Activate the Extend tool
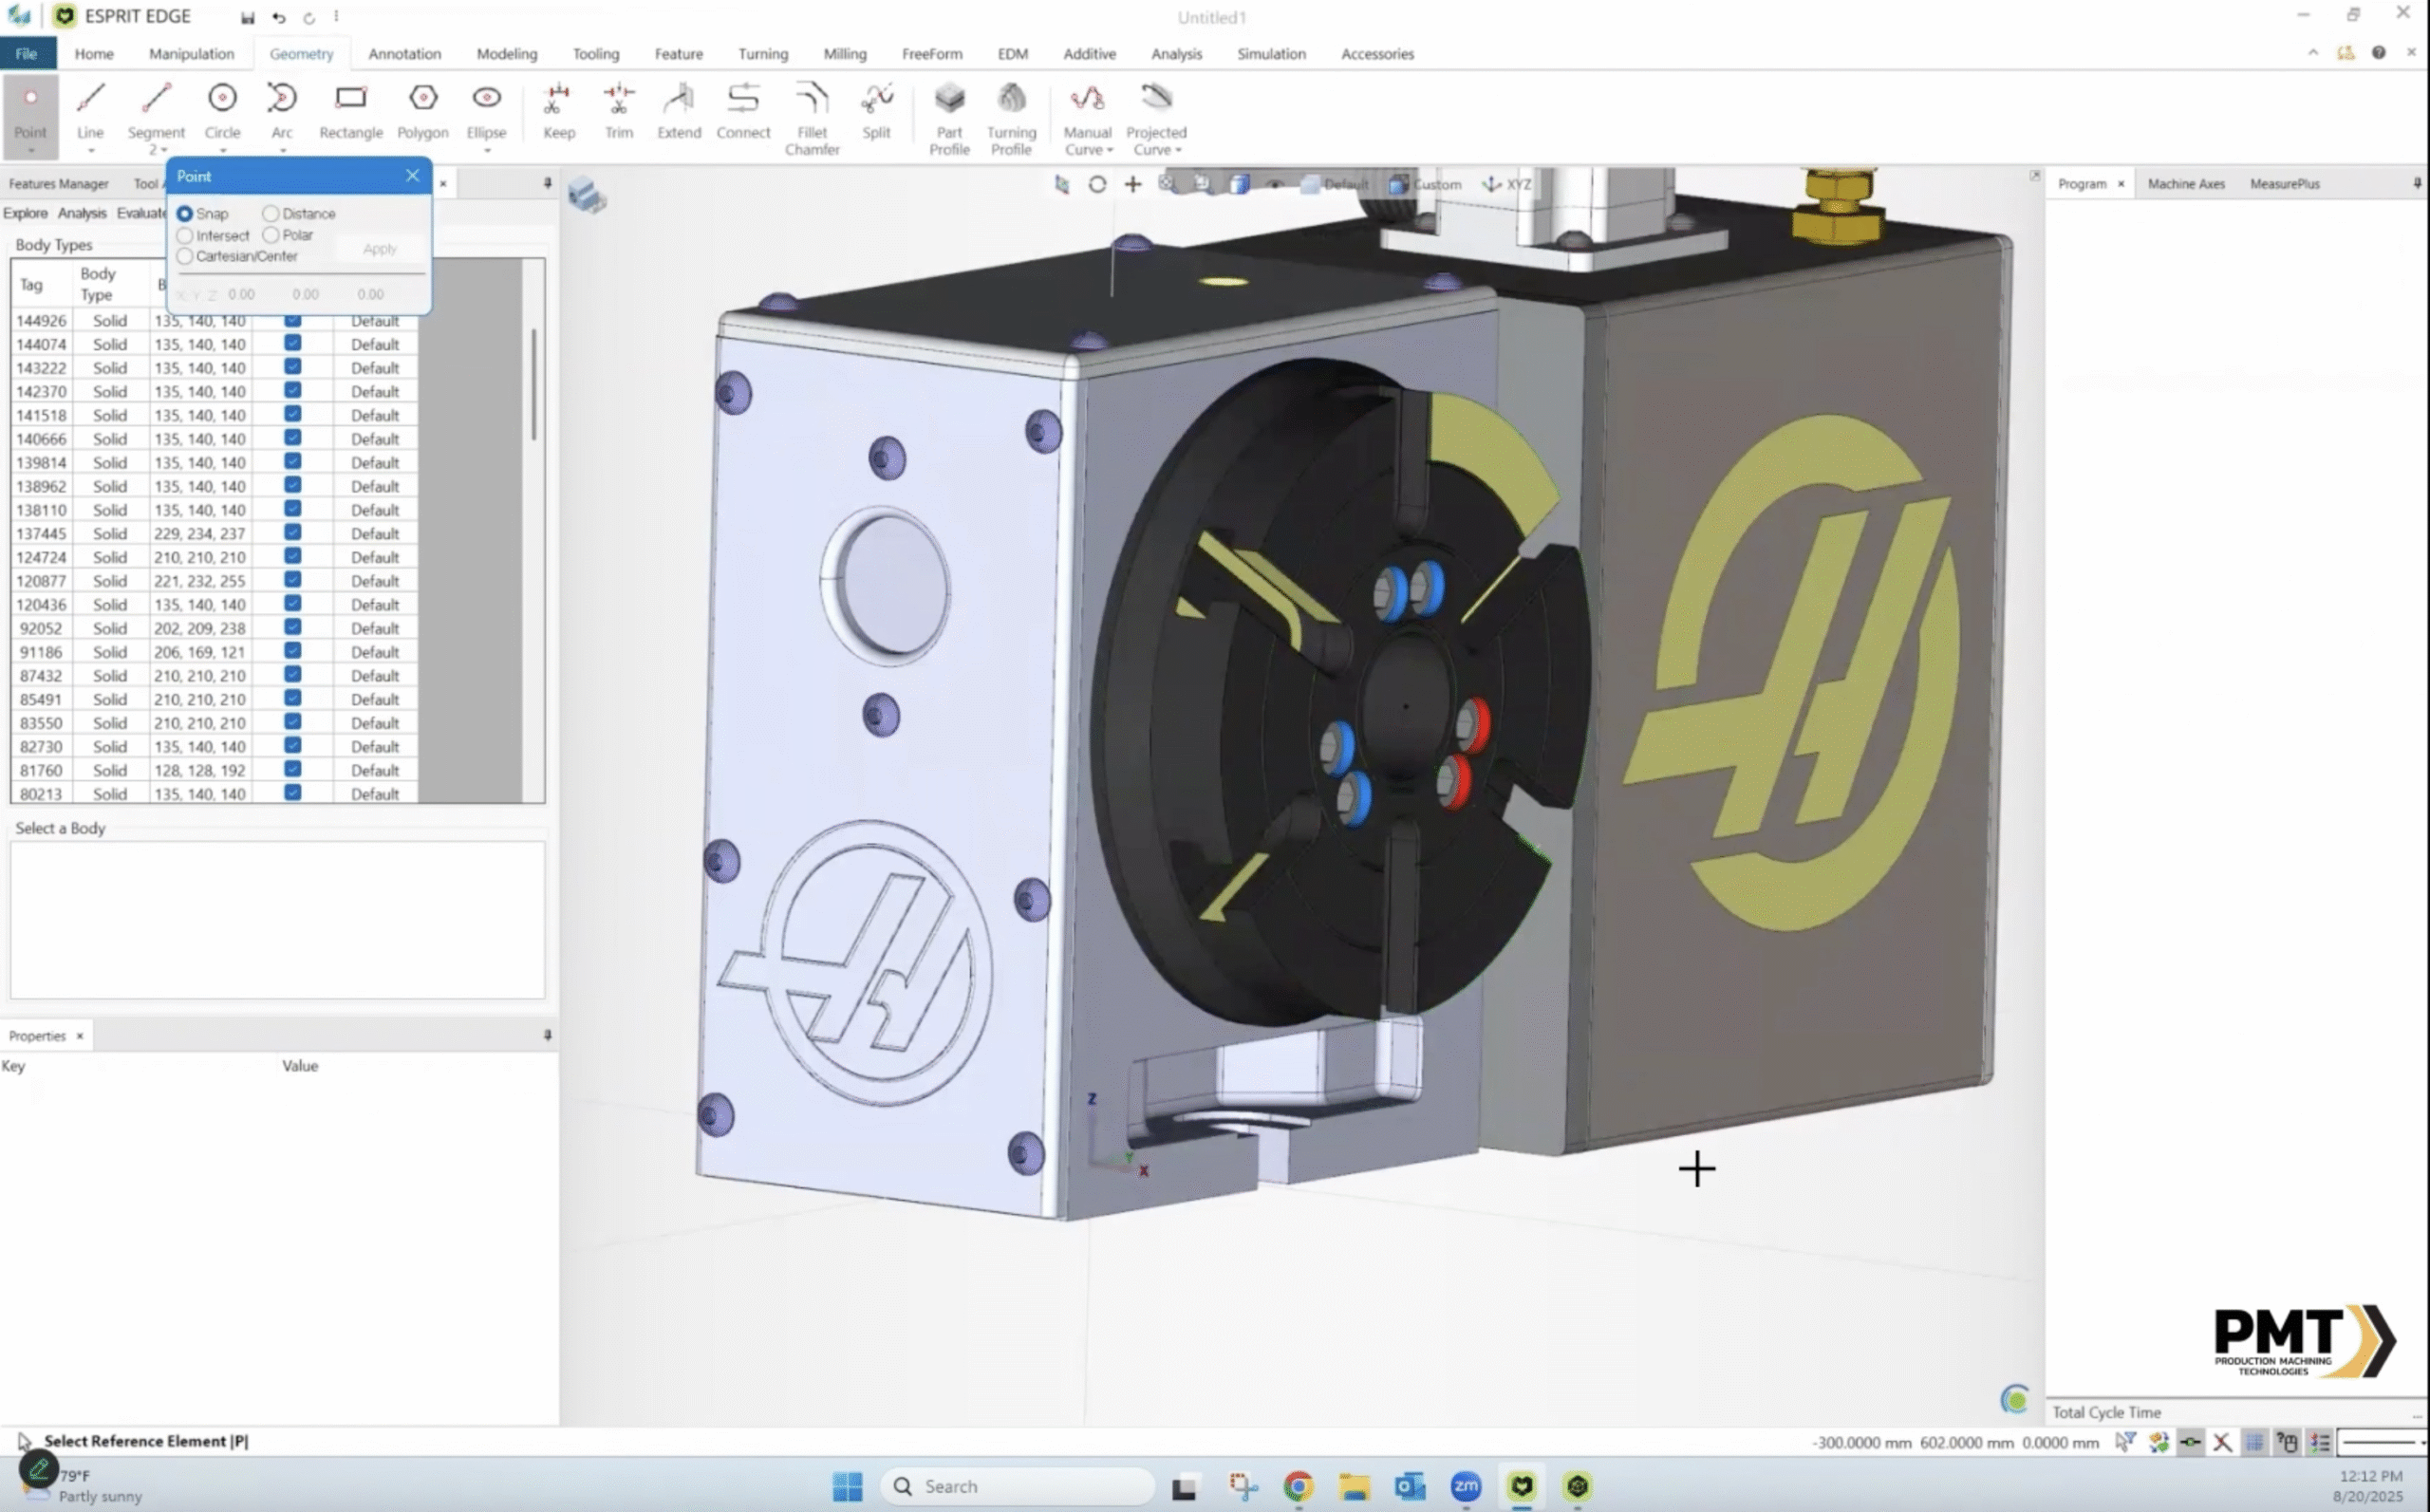Viewport: 2430px width, 1512px height. [679, 112]
